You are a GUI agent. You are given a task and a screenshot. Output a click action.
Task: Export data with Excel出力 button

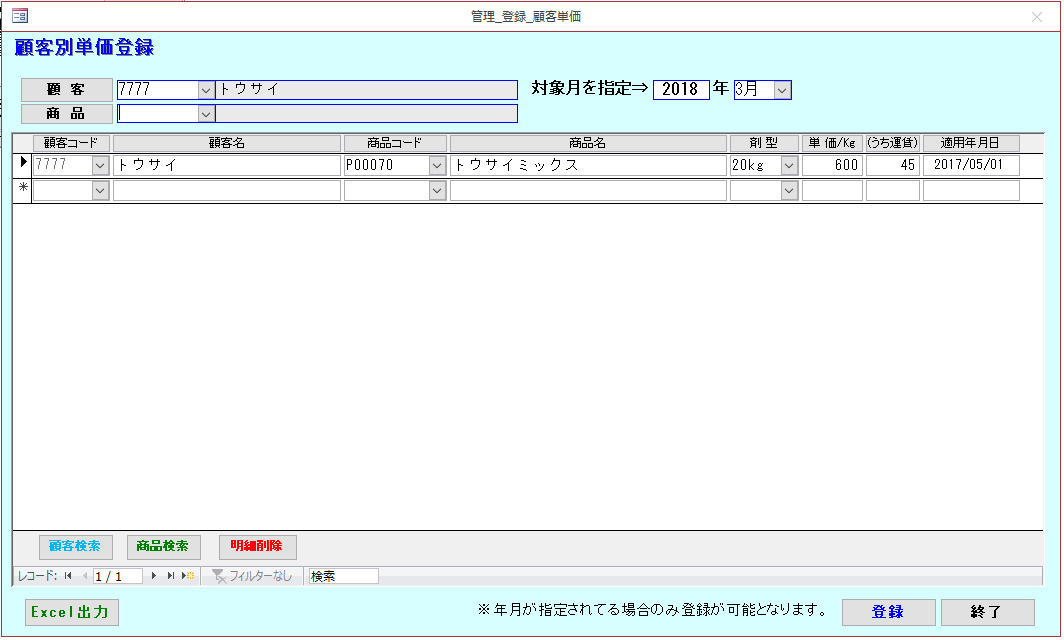click(72, 612)
